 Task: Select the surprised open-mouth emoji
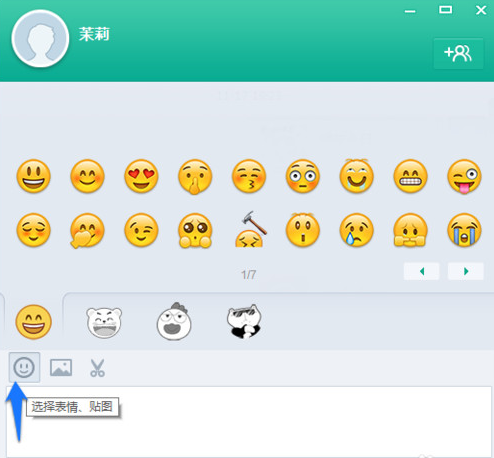[x=303, y=229]
